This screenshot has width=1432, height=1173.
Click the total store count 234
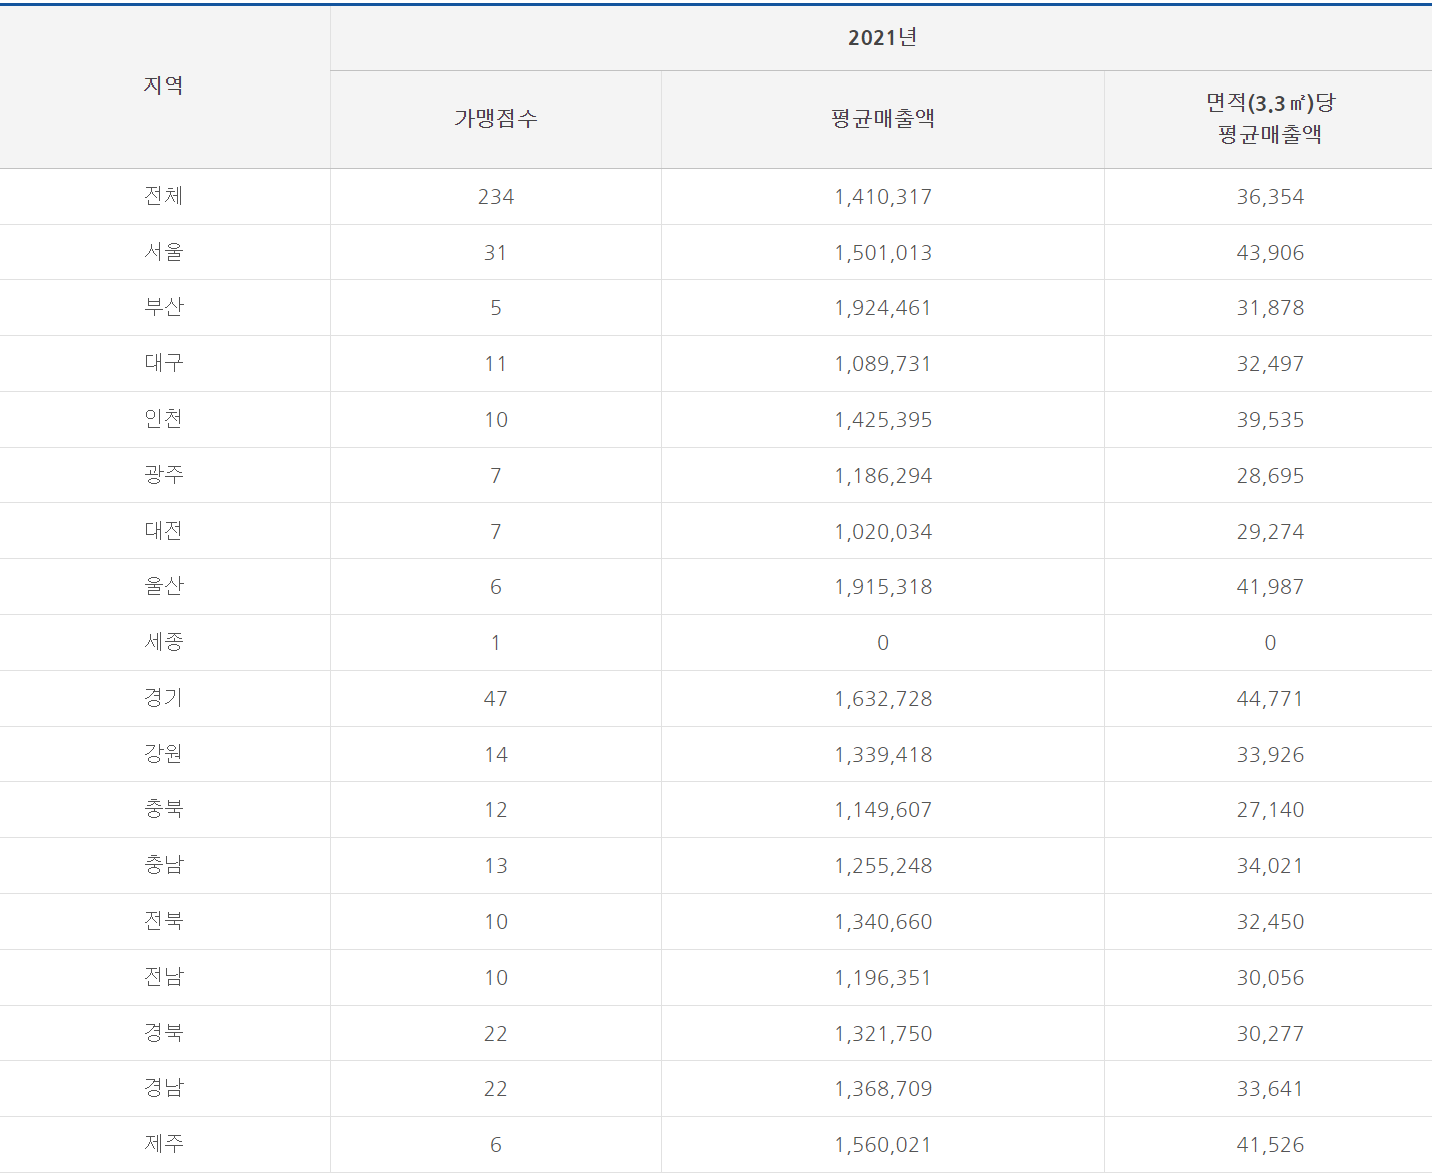click(496, 197)
